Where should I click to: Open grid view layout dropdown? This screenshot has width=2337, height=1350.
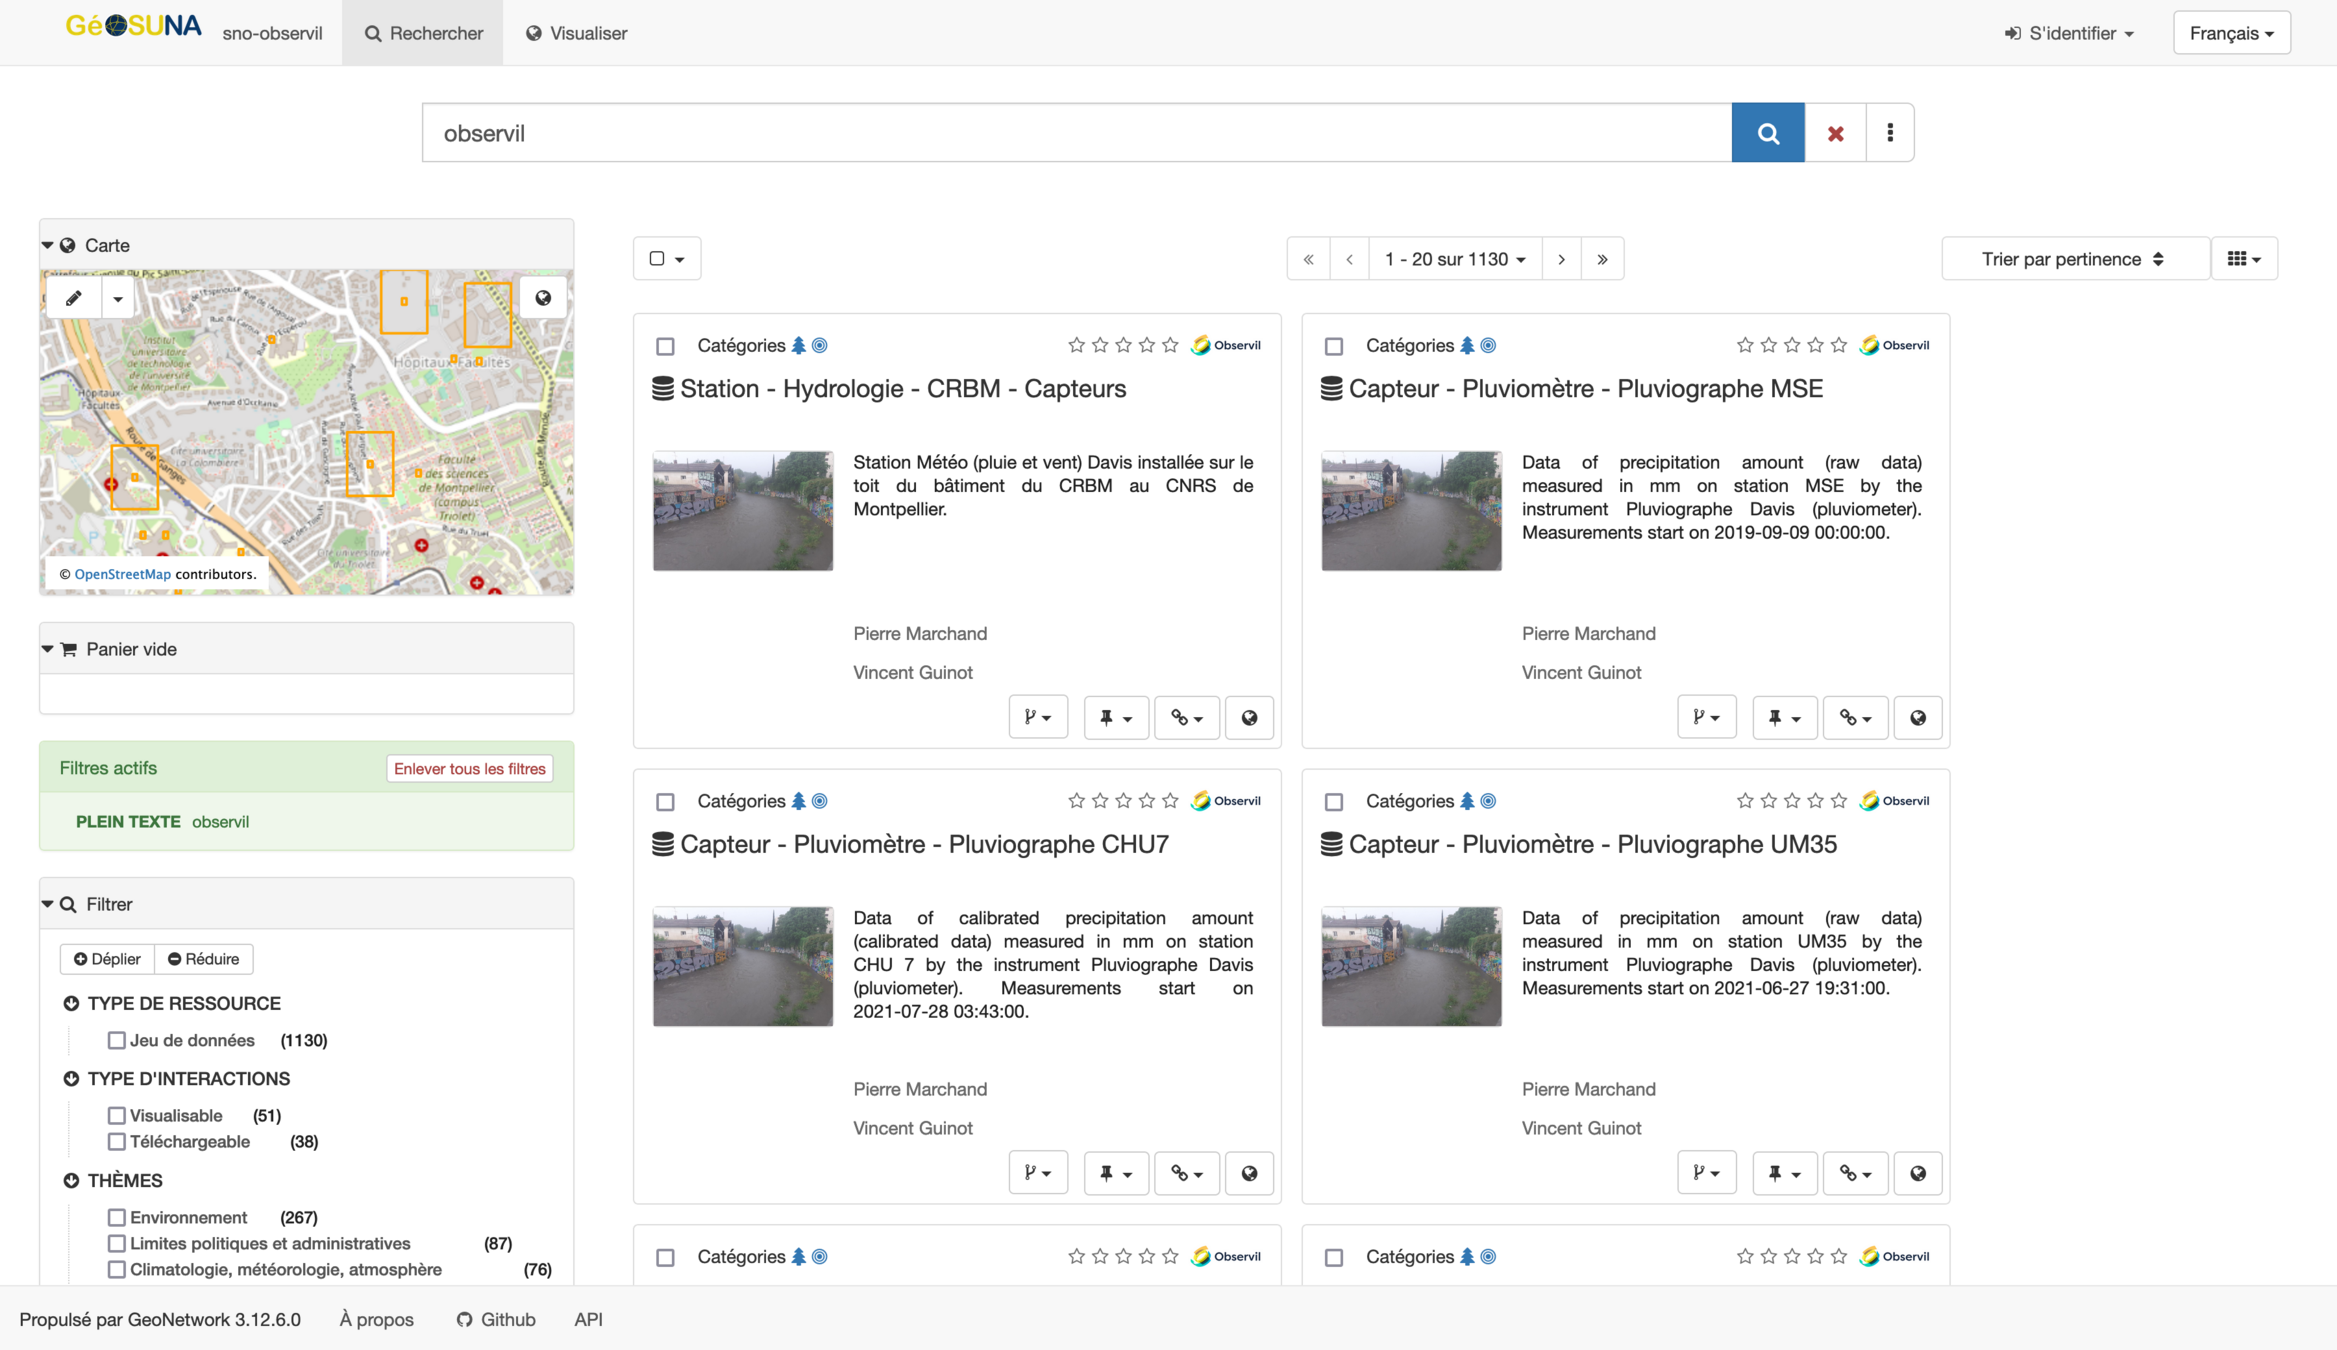2243,259
